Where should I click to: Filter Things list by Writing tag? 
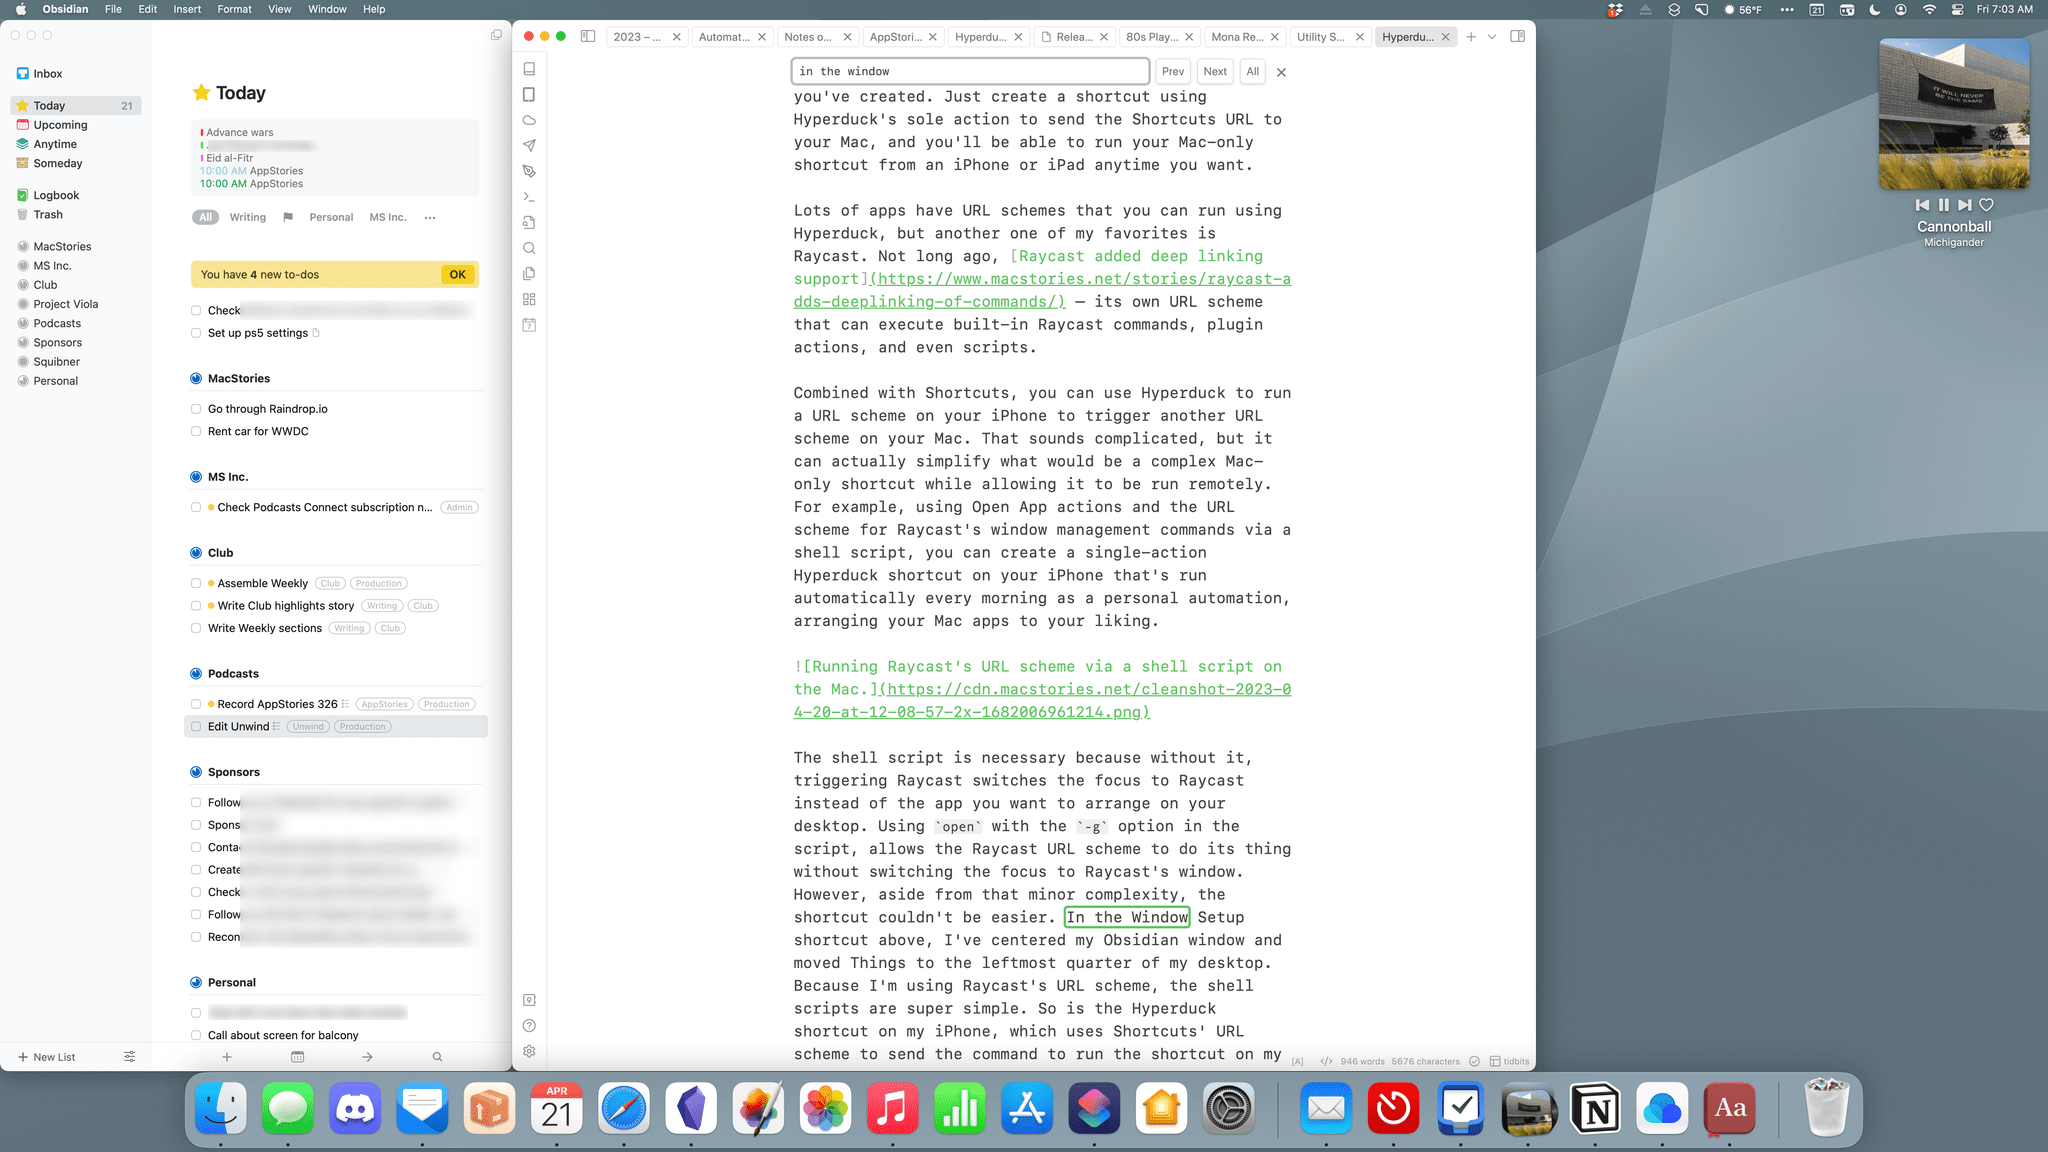coord(248,217)
